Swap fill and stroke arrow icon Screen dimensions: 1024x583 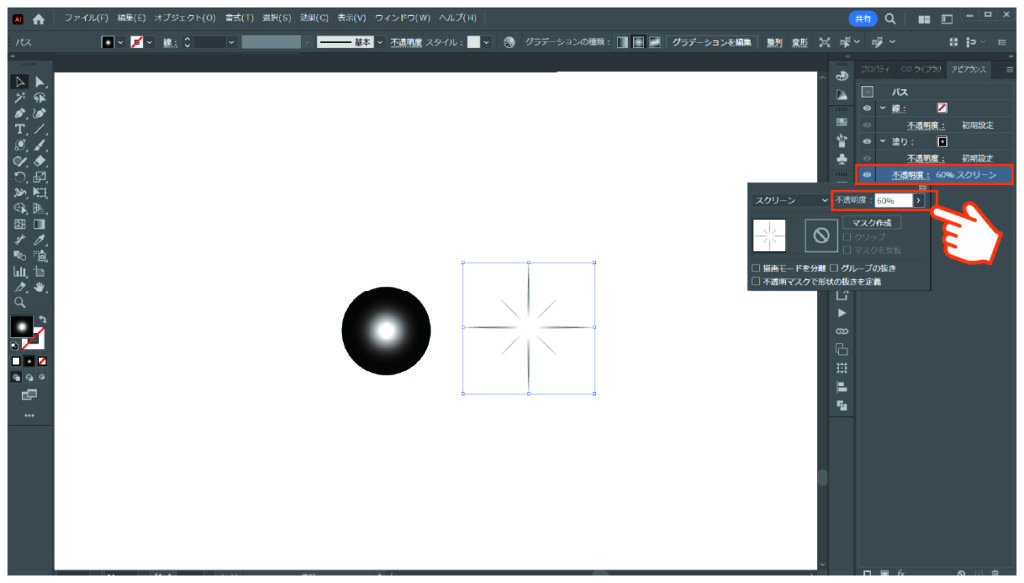point(42,320)
